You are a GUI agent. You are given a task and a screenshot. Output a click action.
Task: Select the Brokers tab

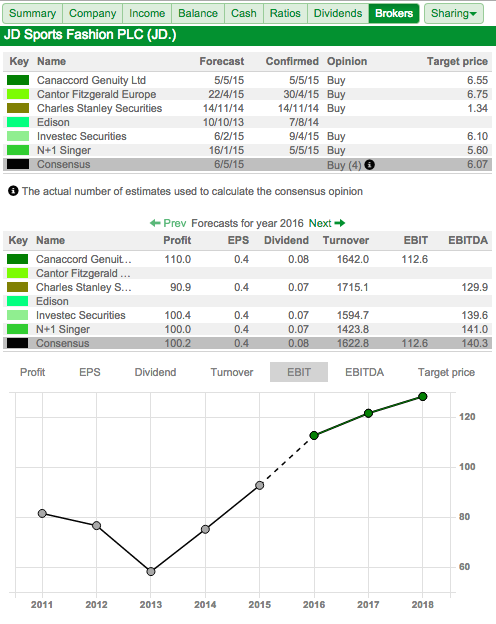pyautogui.click(x=394, y=13)
